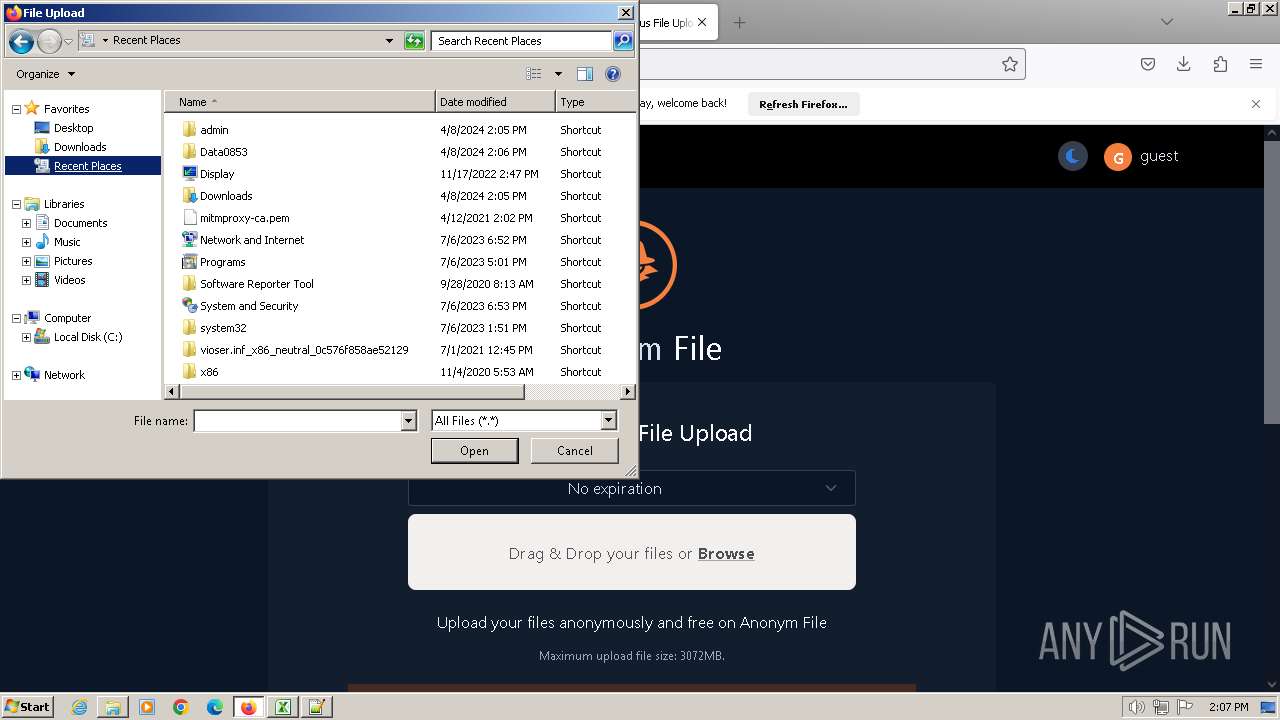The height and width of the screenshot is (720, 1280).
Task: Change view using the views icon
Action: (x=534, y=74)
